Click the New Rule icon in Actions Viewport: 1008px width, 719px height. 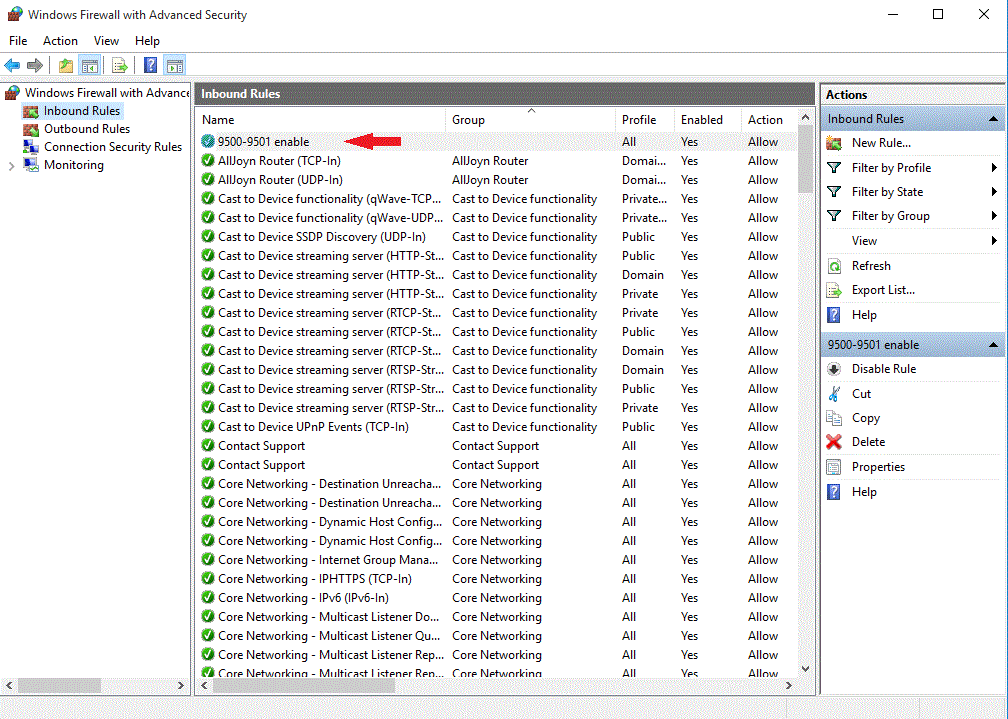point(834,143)
